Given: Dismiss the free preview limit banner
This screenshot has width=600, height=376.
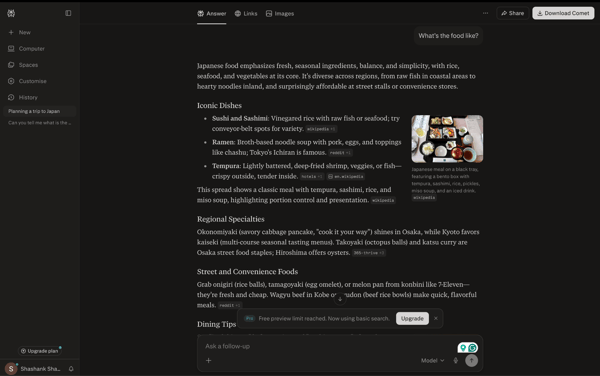Looking at the screenshot, I should point(435,318).
